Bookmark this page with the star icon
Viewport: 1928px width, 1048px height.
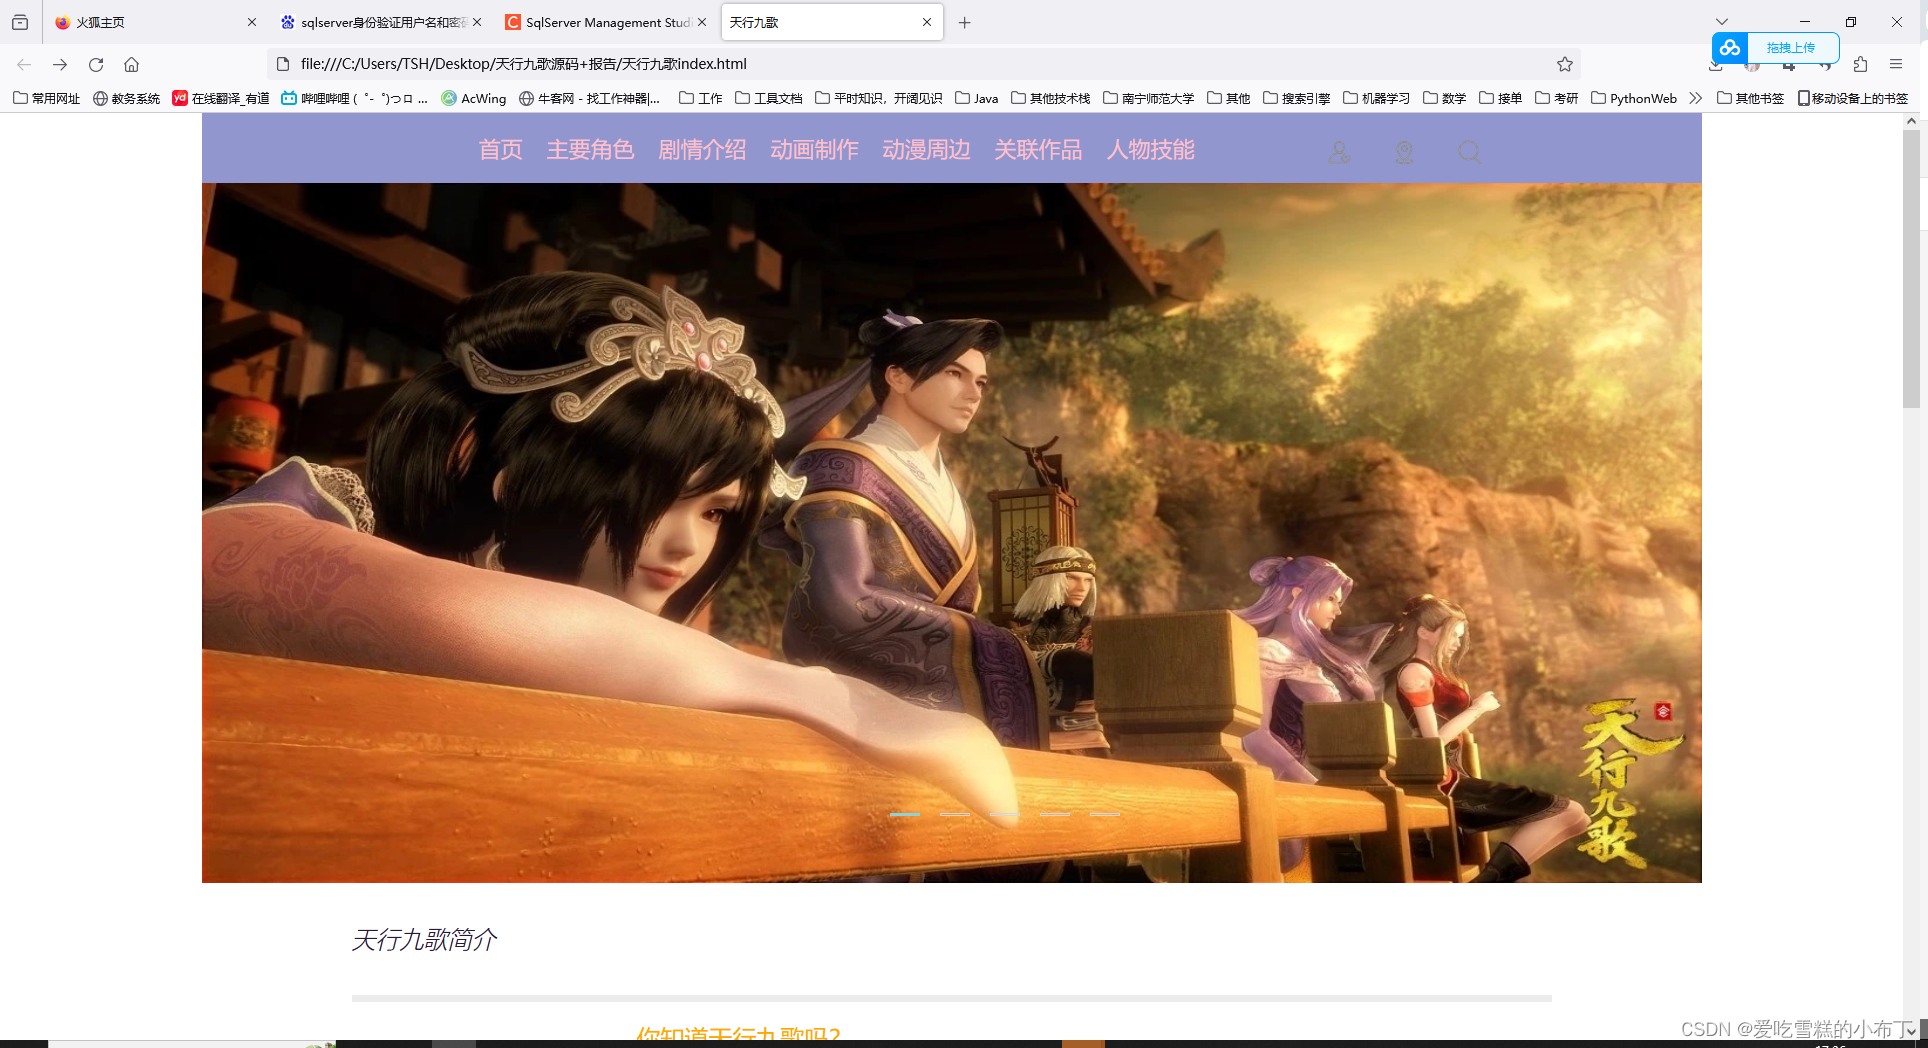coord(1565,64)
